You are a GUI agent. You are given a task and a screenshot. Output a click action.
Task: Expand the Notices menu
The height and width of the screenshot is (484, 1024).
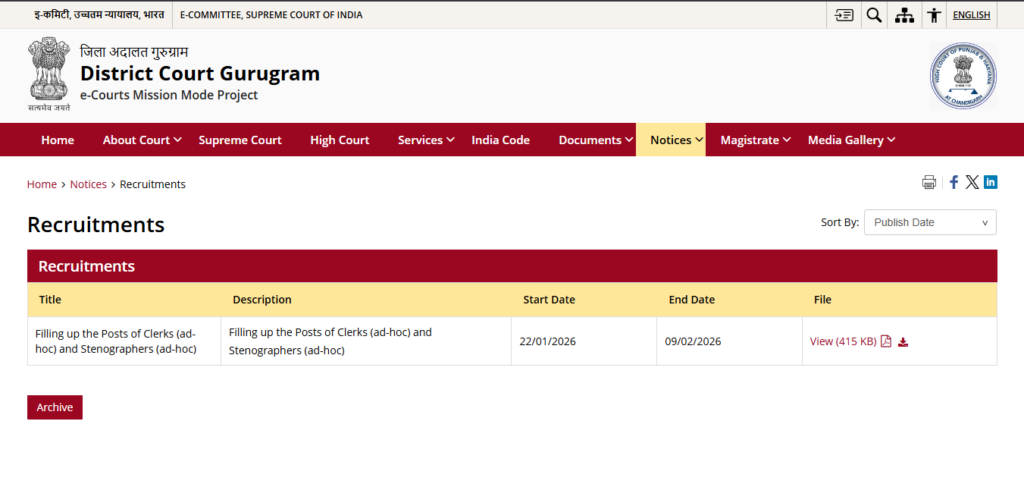pyautogui.click(x=671, y=140)
